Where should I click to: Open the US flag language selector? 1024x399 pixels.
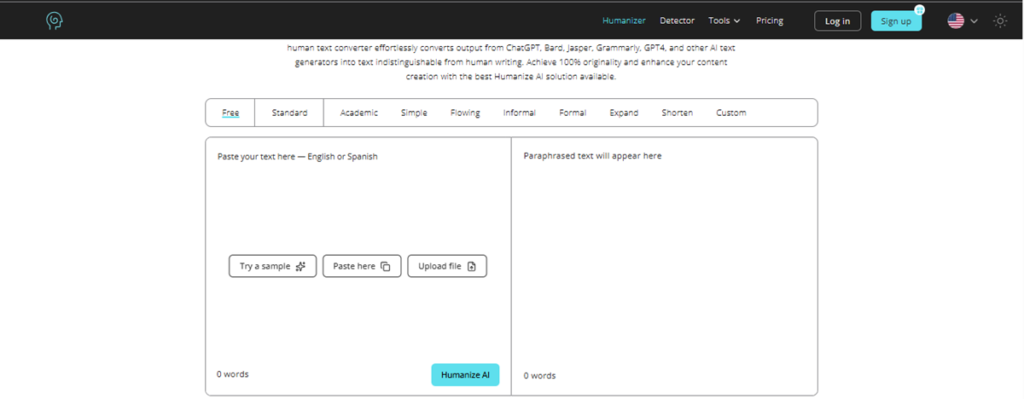963,21
